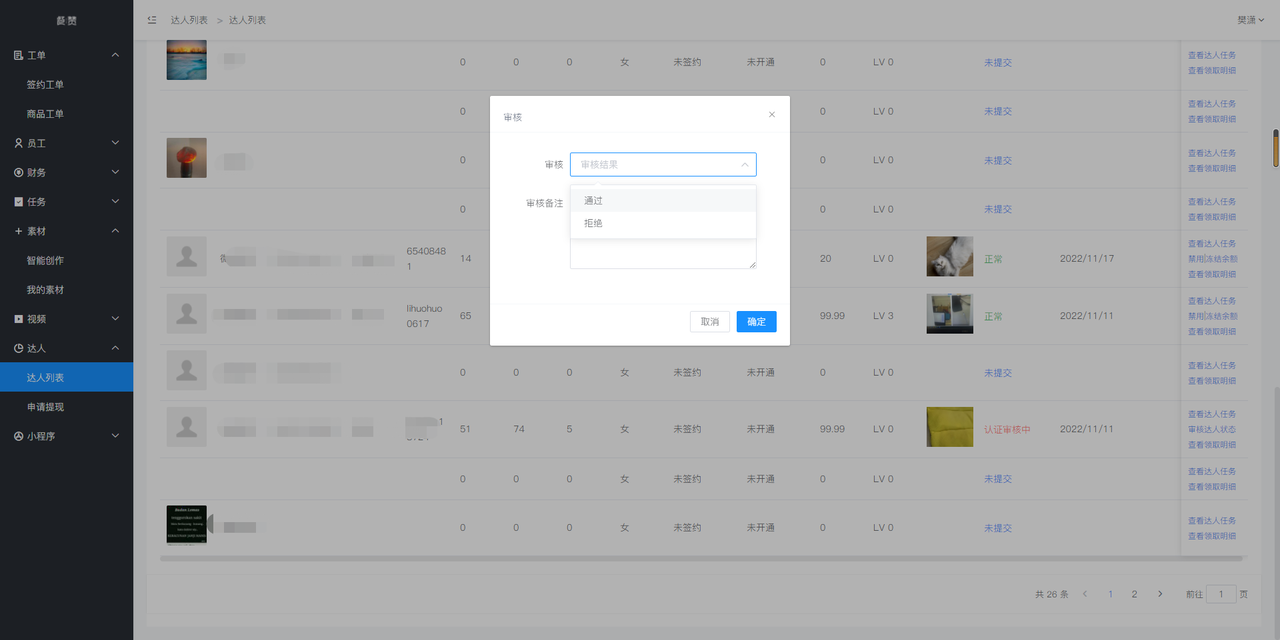Click the next page arrow in pagination

point(1160,594)
